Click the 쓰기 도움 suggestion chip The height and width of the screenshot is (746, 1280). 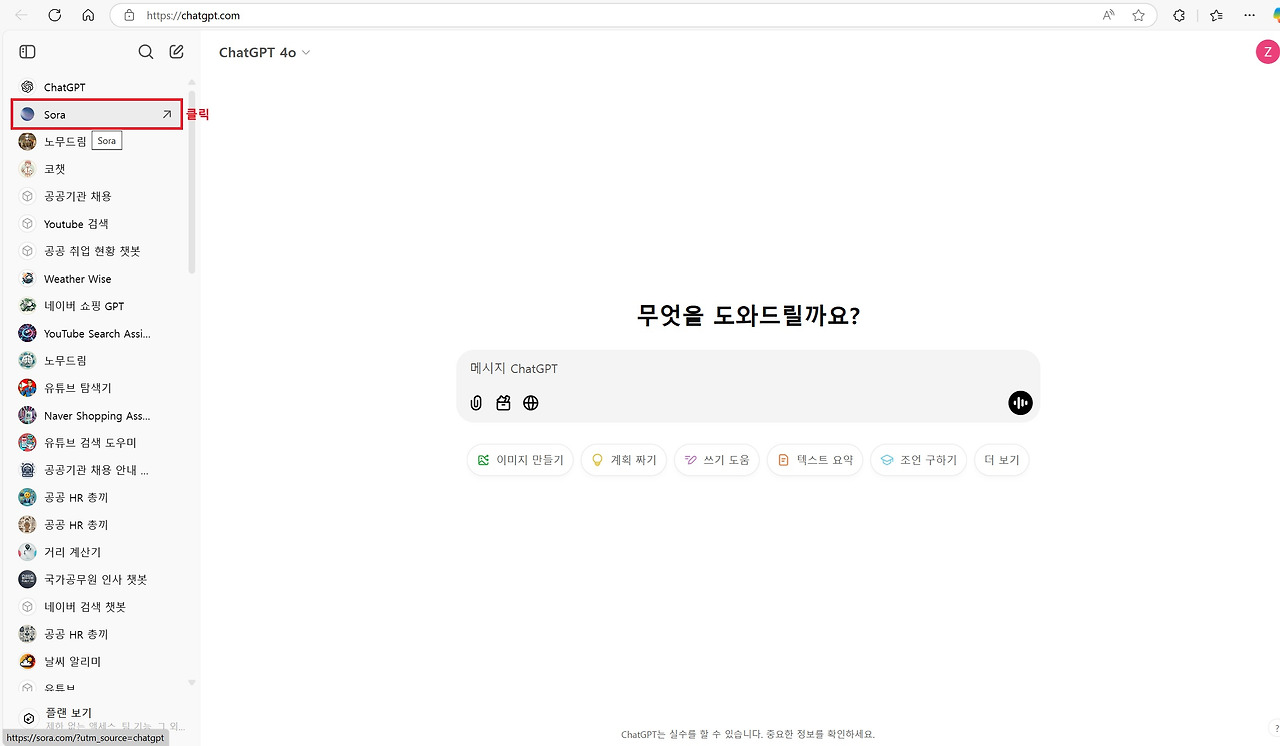(x=717, y=460)
